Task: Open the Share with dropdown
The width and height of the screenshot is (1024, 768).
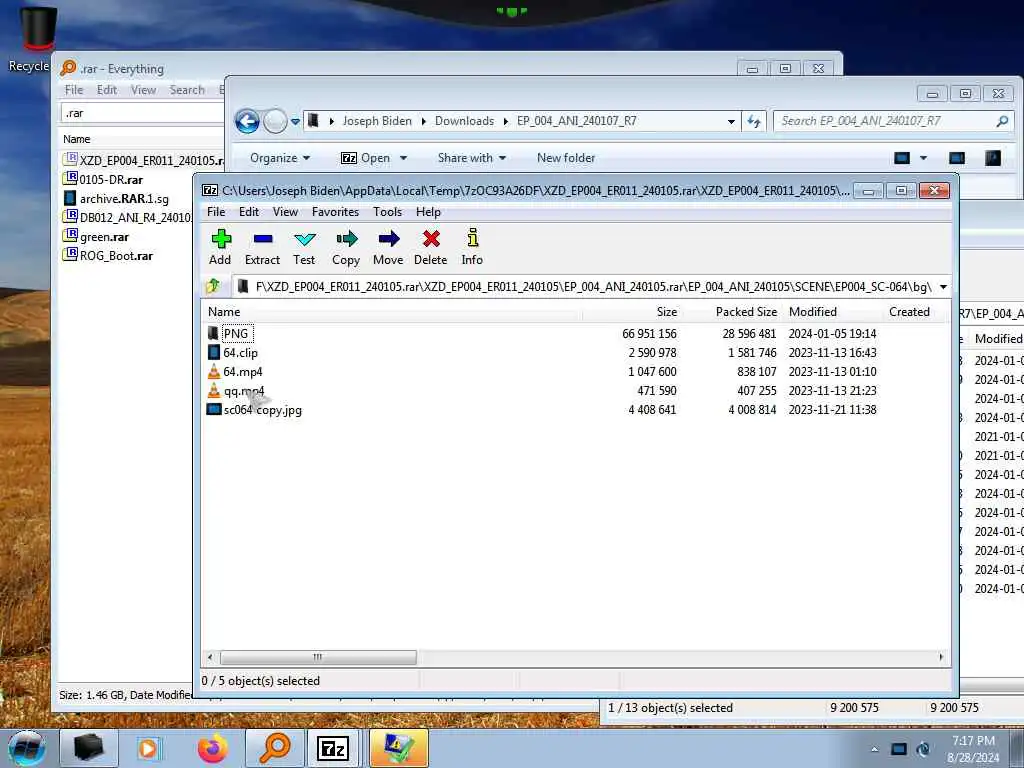Action: coord(472,158)
